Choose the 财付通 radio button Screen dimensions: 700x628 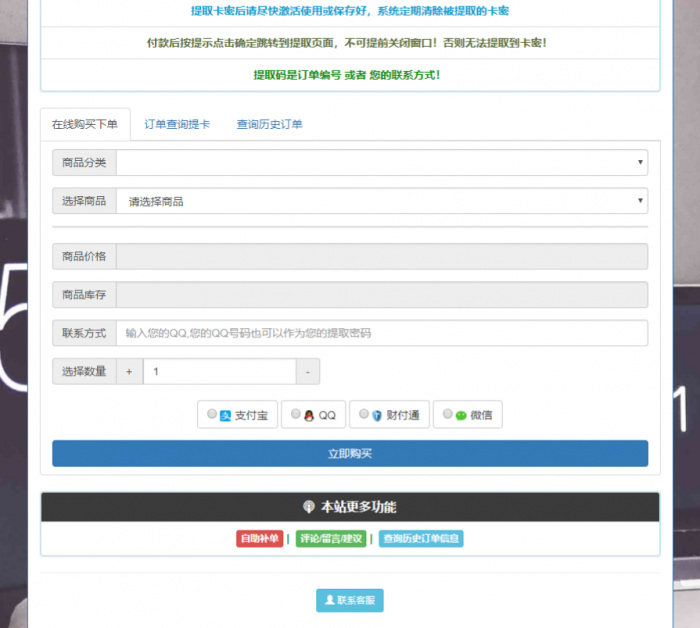(x=364, y=414)
